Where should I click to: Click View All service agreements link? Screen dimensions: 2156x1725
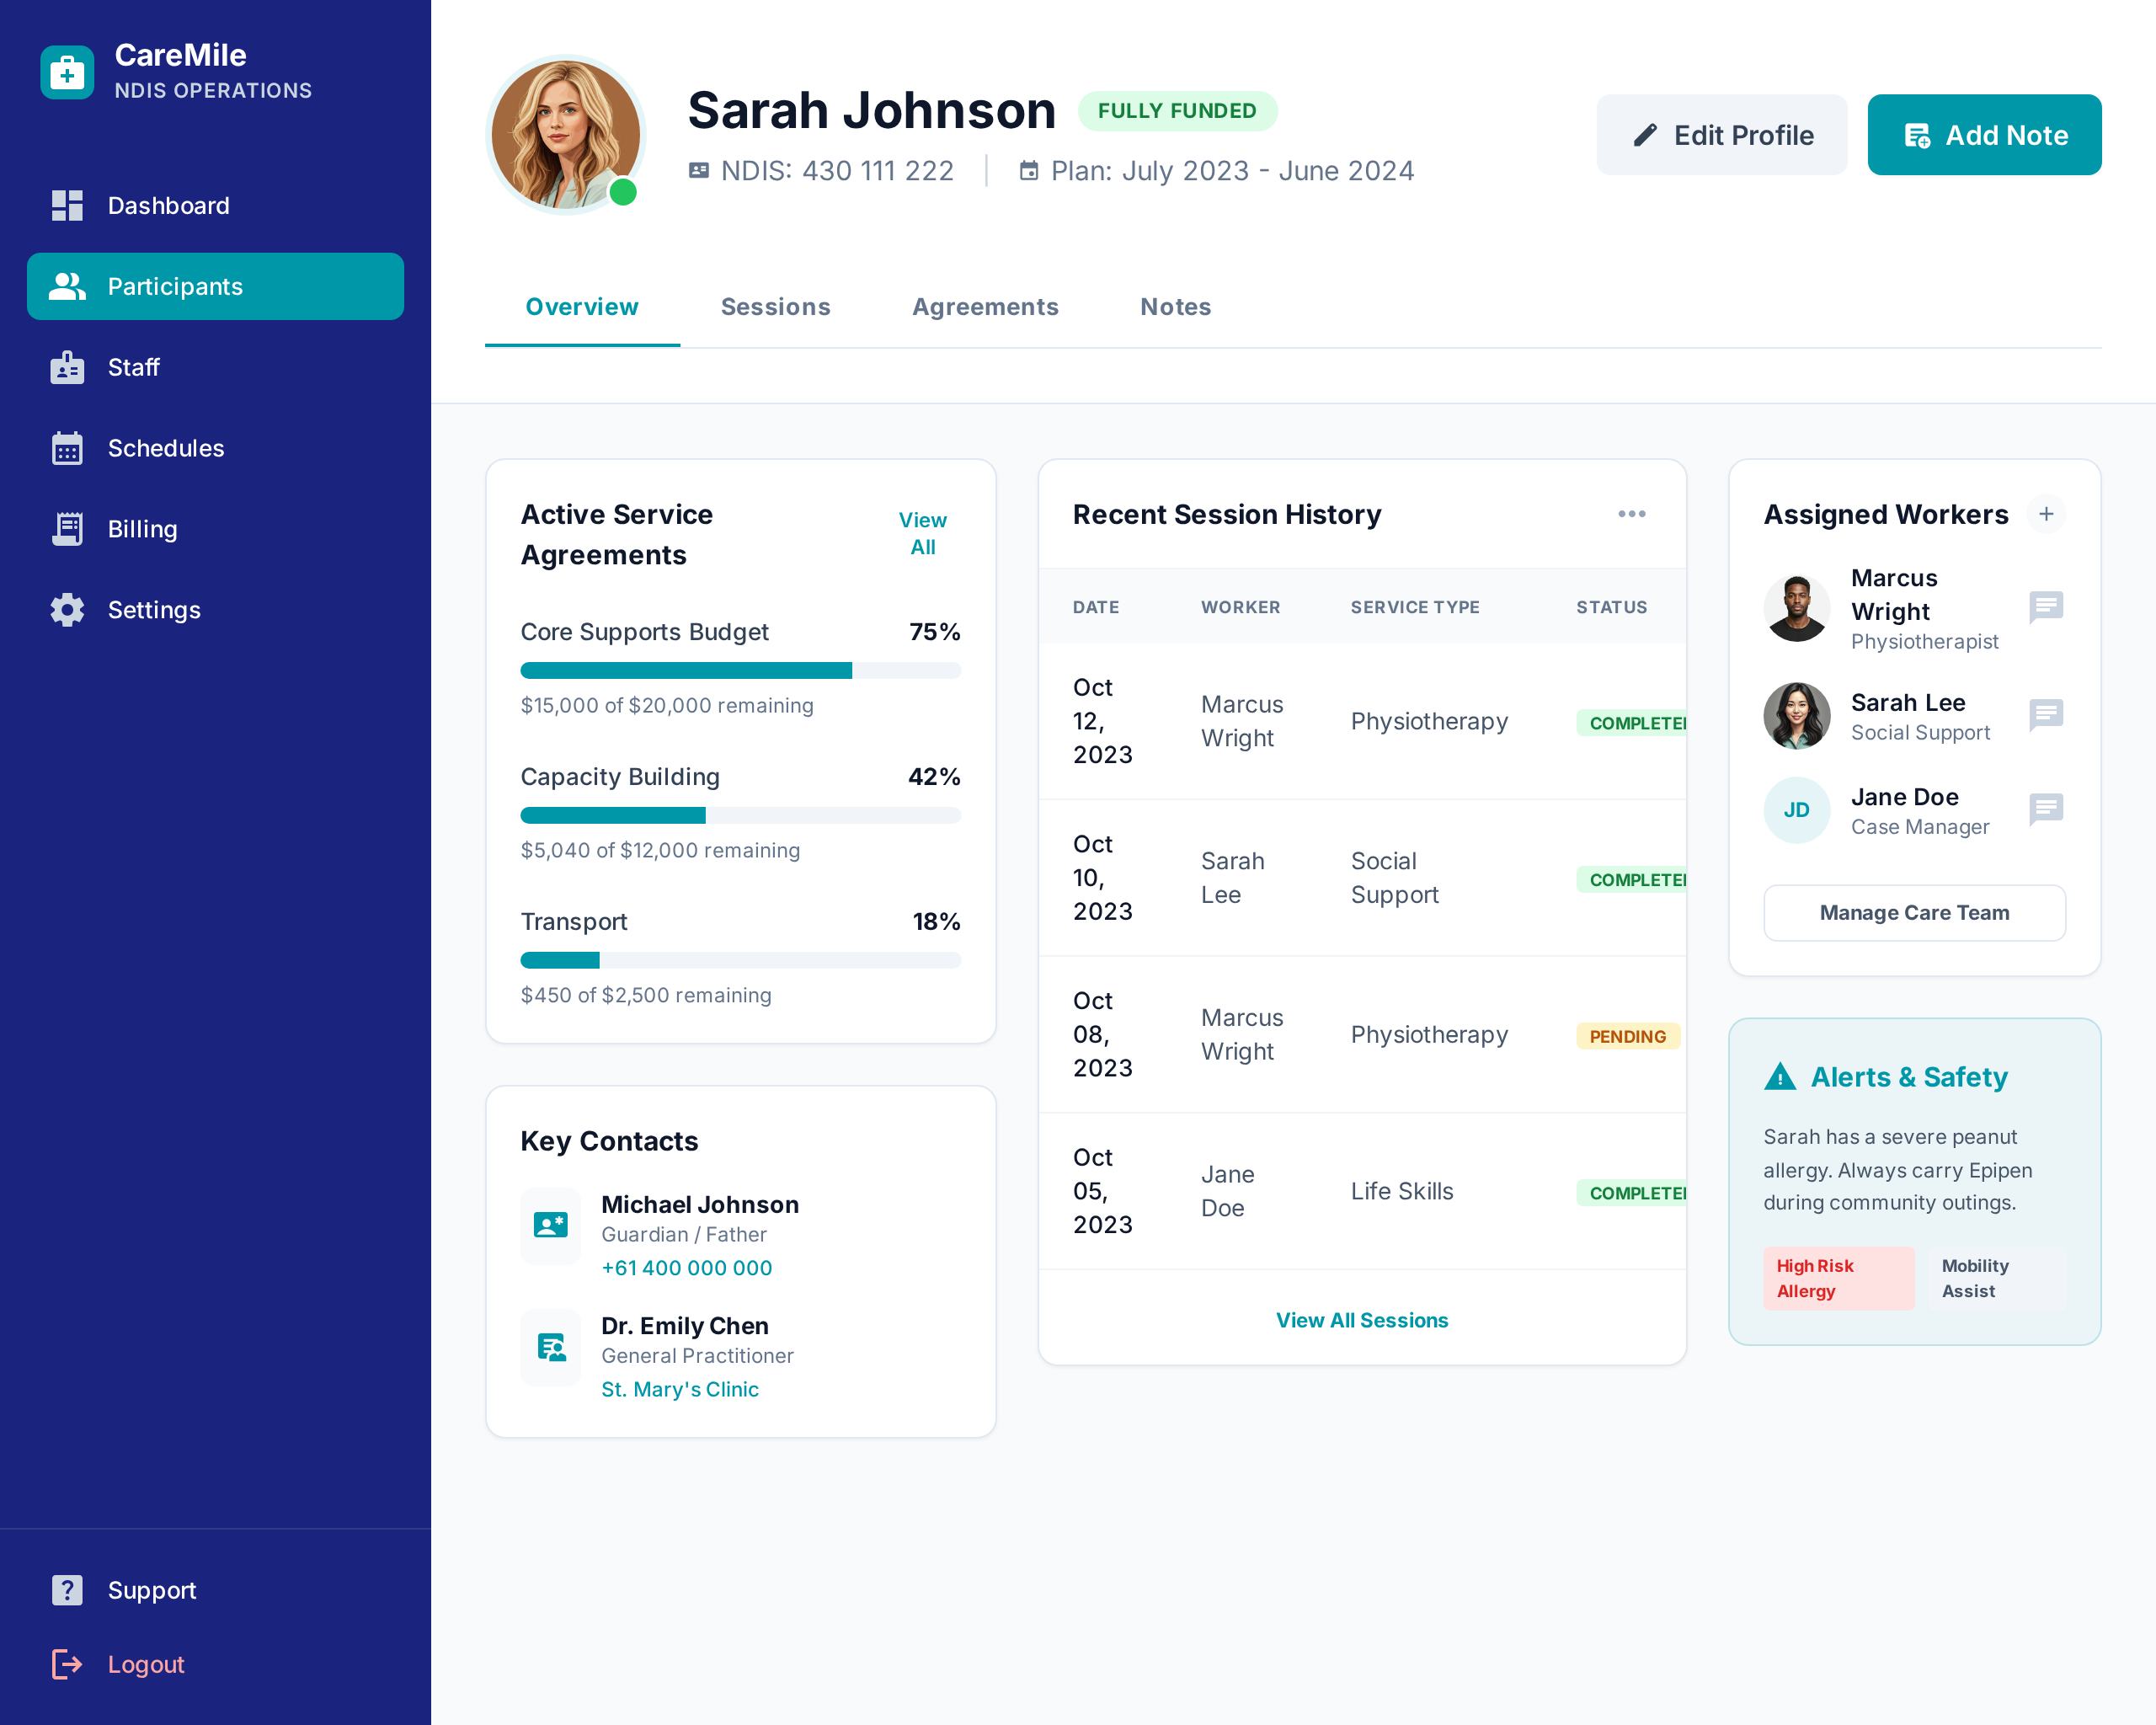922,533
